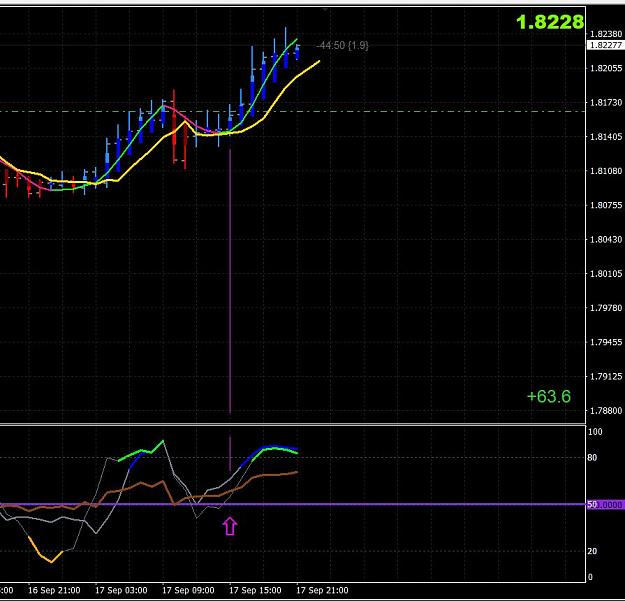Click the indicator scale value 0
The width and height of the screenshot is (625, 601).
(590, 577)
